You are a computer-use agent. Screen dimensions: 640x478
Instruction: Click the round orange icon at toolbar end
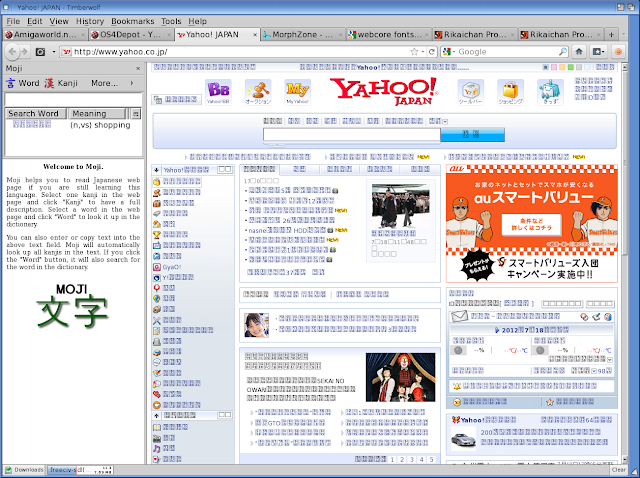[x=618, y=51]
